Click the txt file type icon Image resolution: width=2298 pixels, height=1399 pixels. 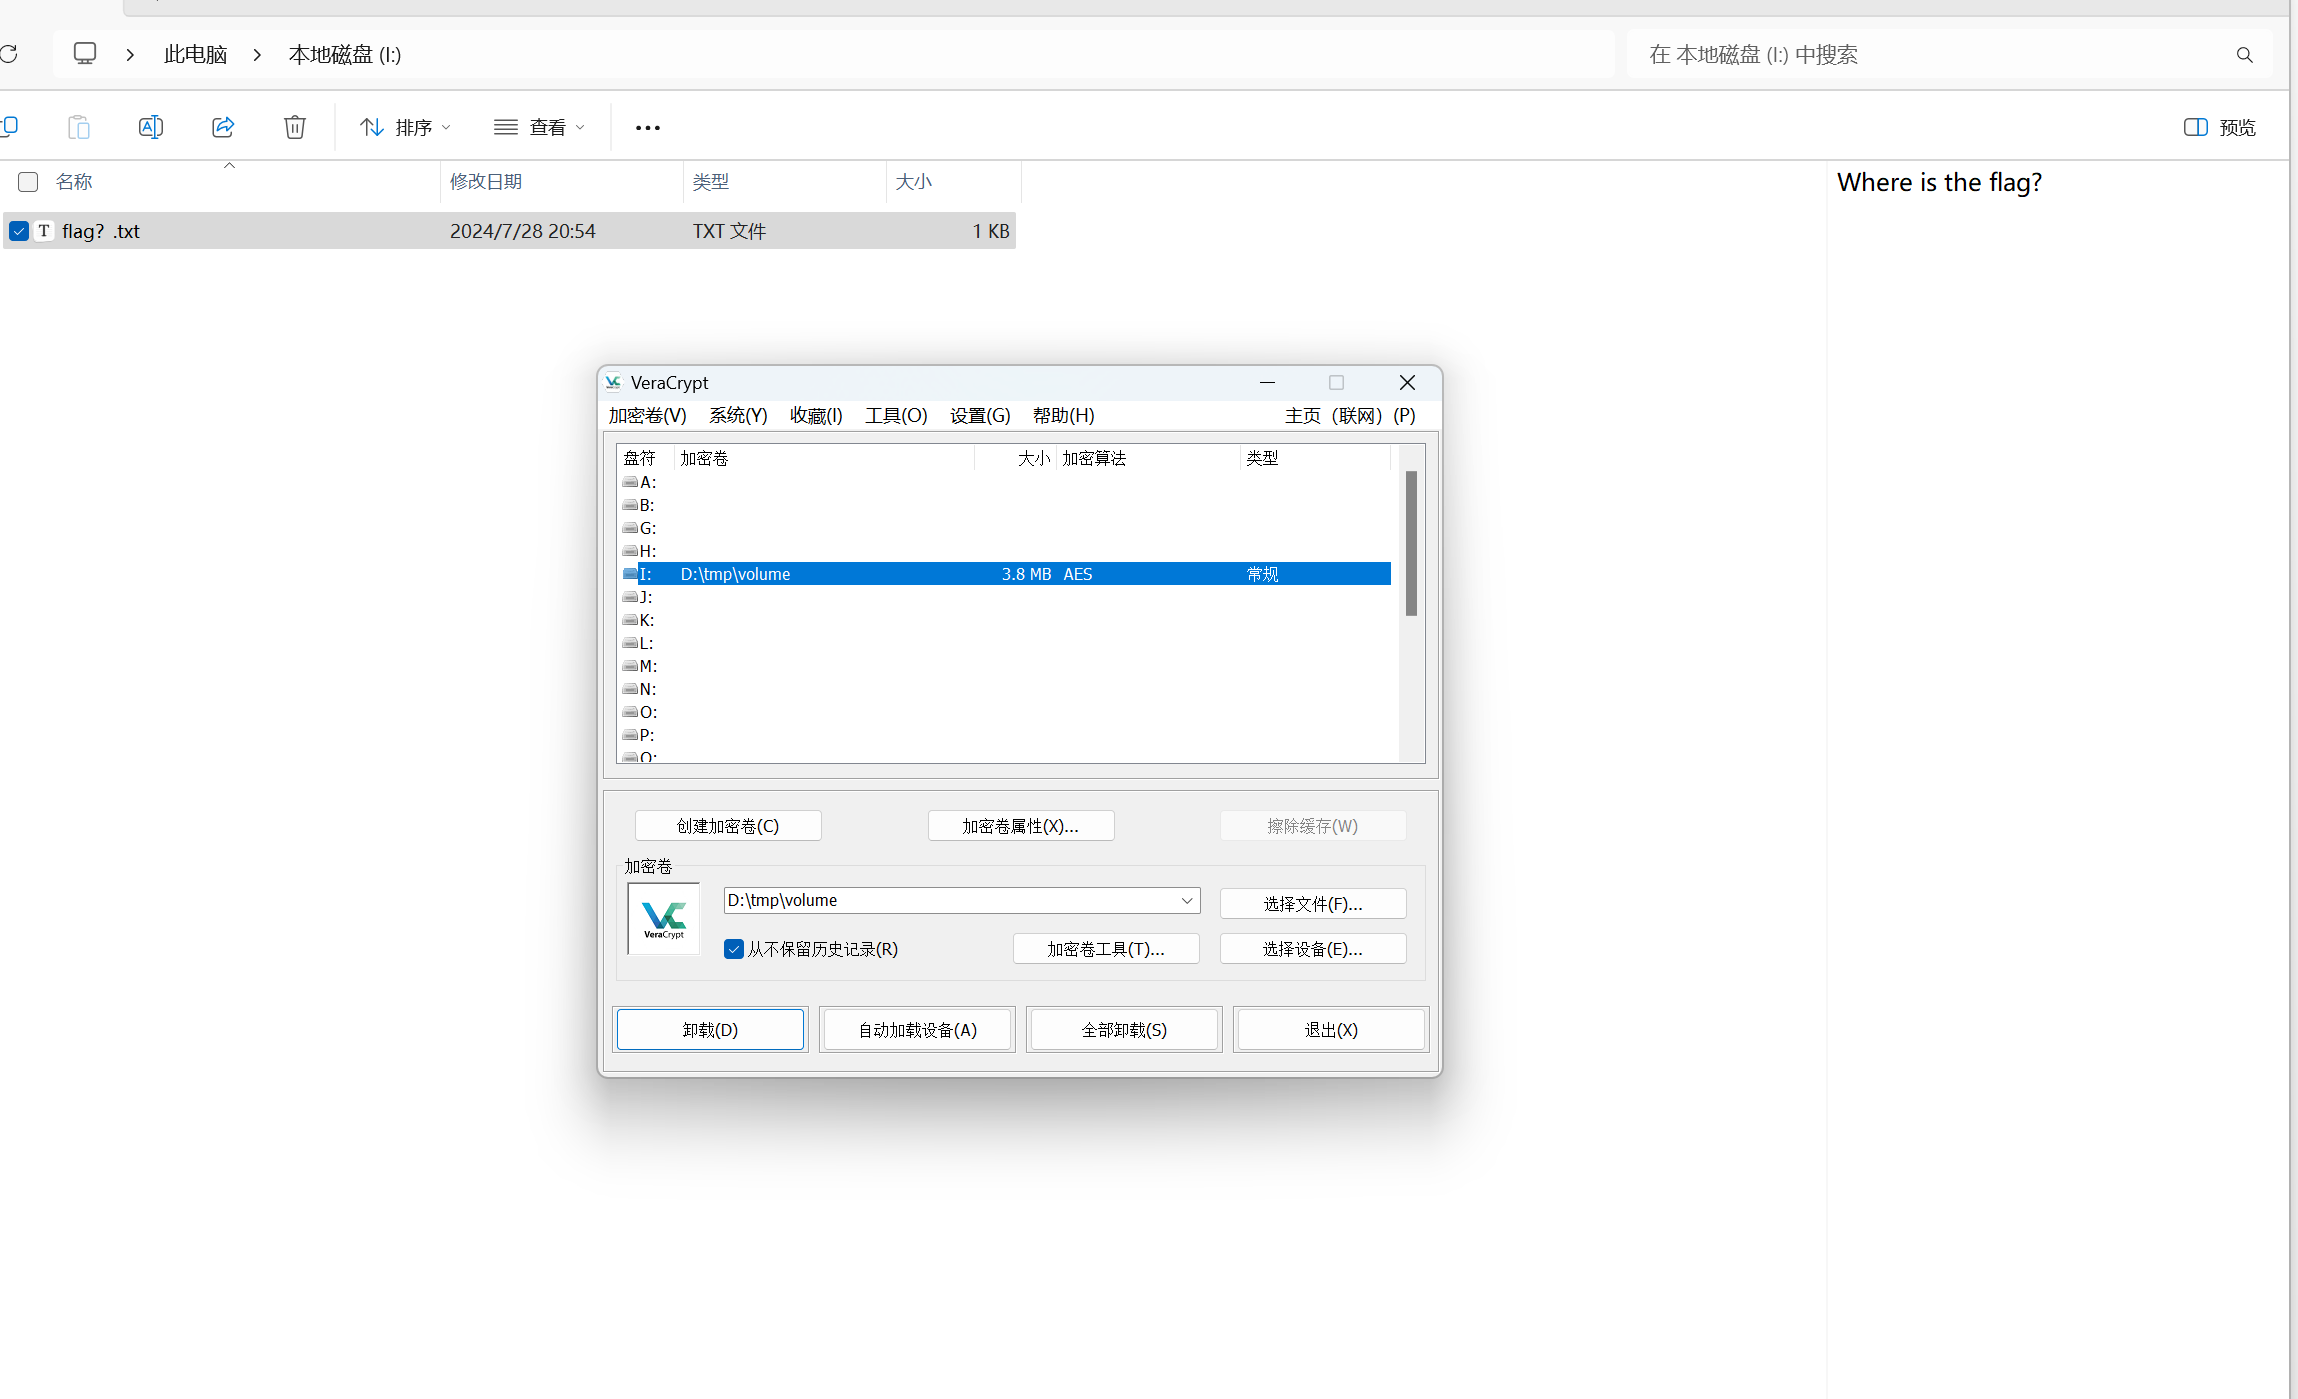pos(44,231)
